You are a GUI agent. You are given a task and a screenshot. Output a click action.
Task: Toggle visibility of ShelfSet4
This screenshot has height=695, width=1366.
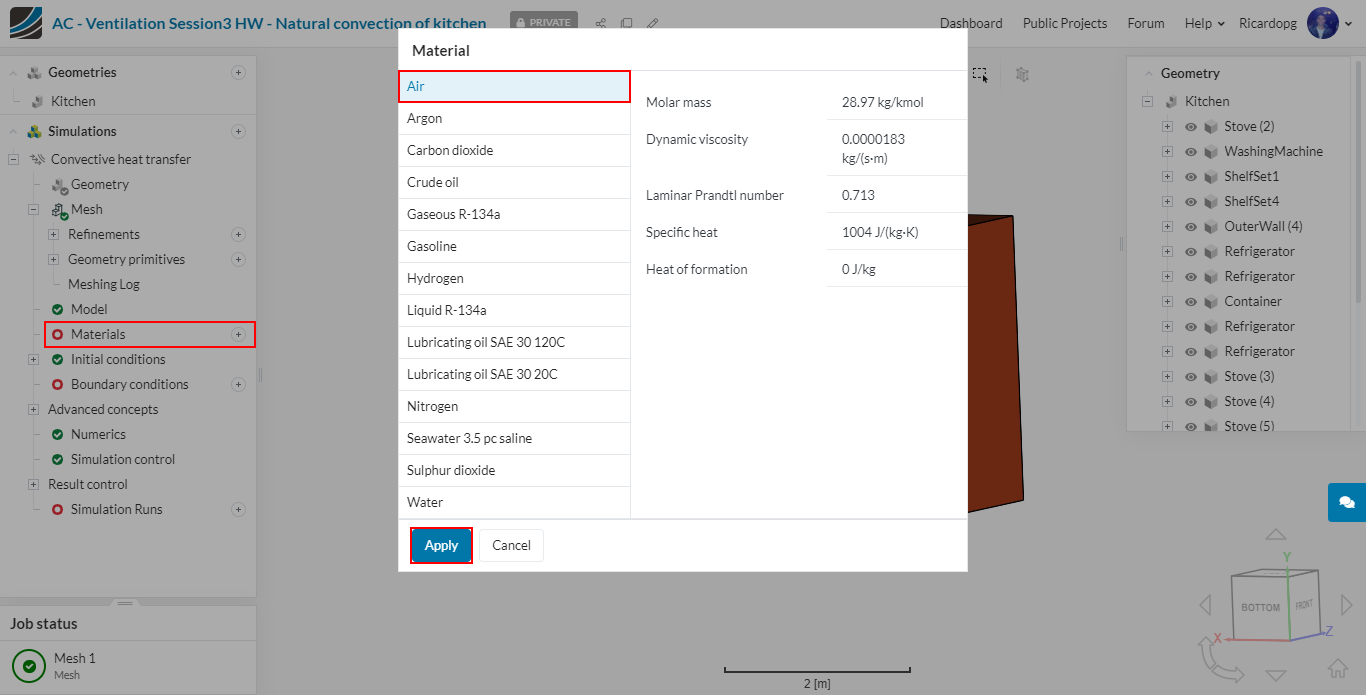tap(1191, 201)
